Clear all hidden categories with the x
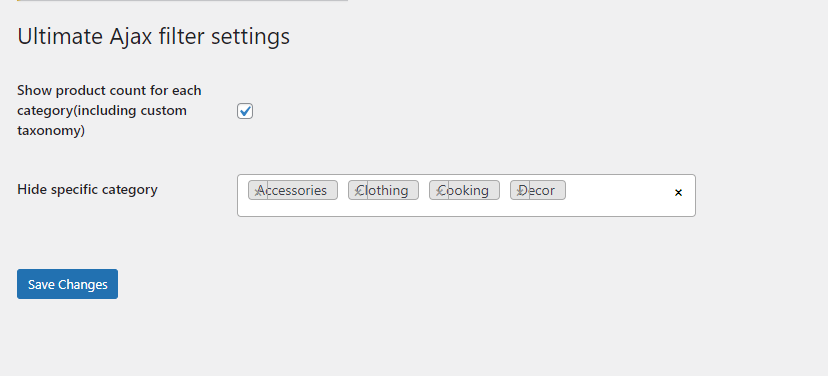 [x=679, y=193]
